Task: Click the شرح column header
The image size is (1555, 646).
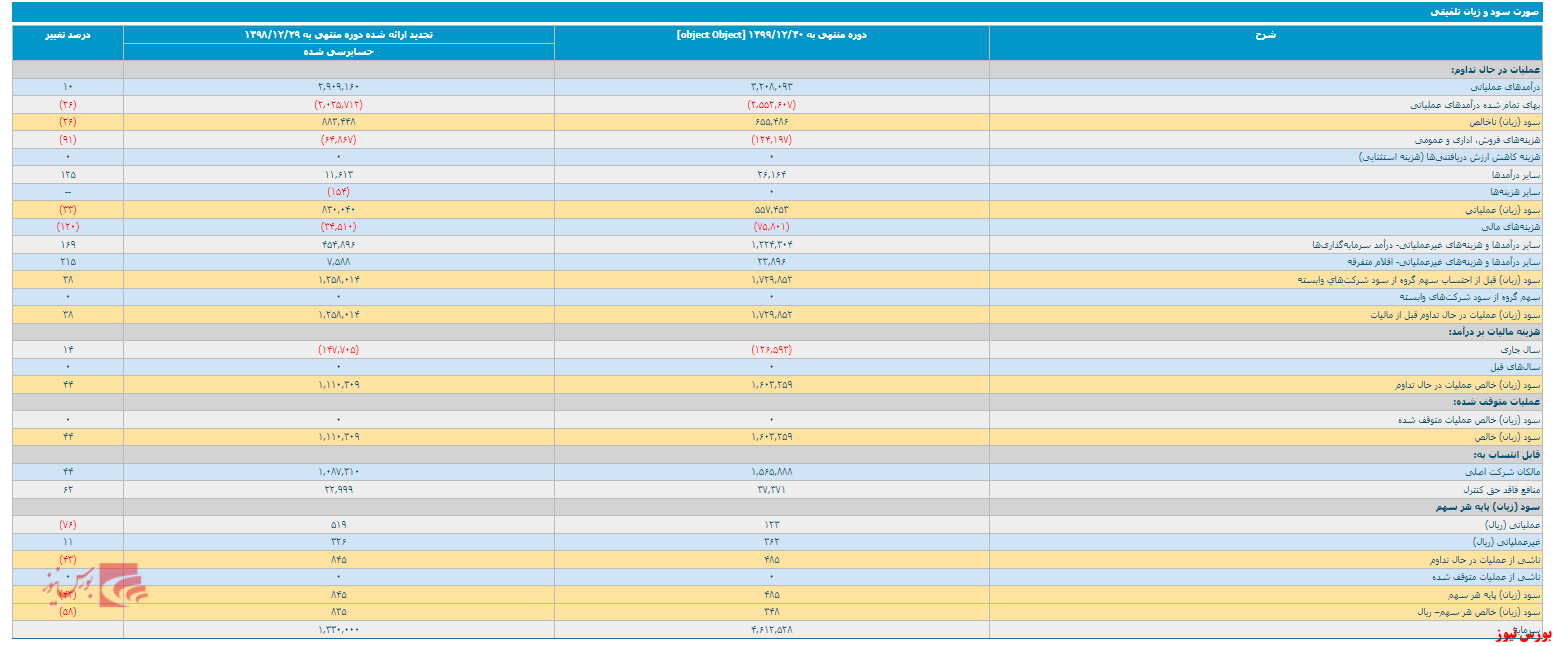Action: click(1266, 34)
